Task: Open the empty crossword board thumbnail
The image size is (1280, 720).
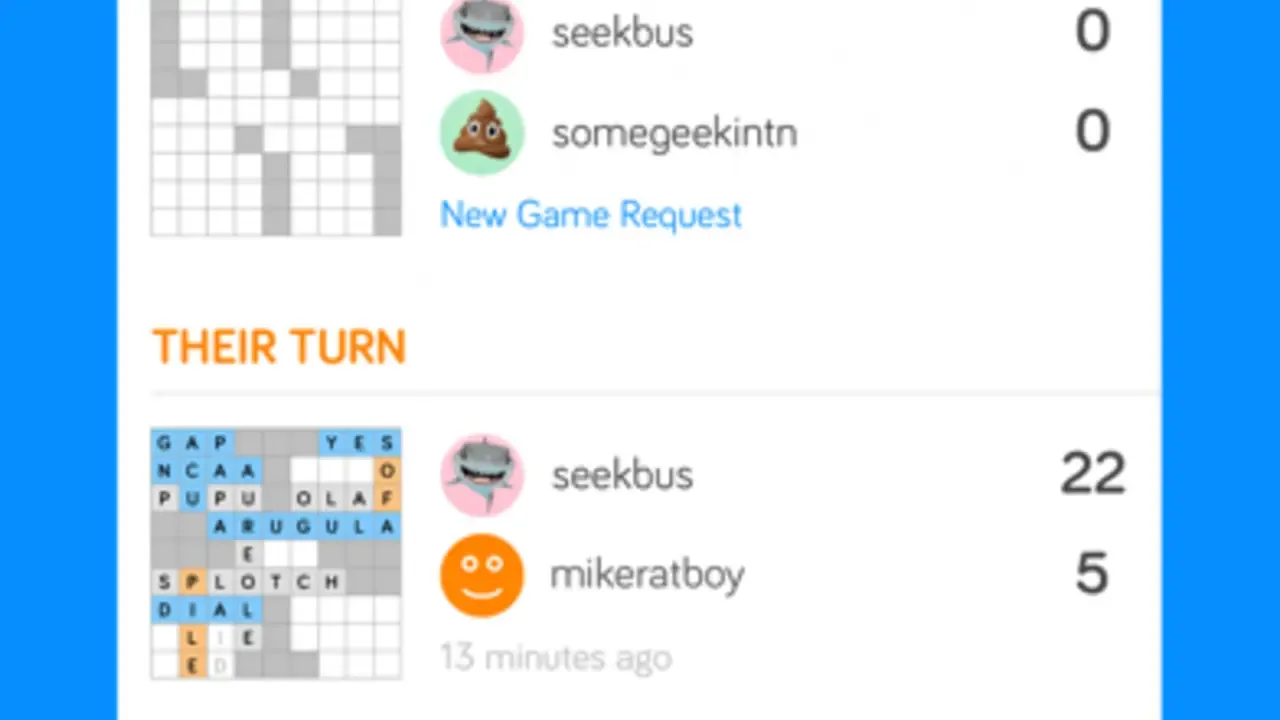Action: pyautogui.click(x=276, y=118)
